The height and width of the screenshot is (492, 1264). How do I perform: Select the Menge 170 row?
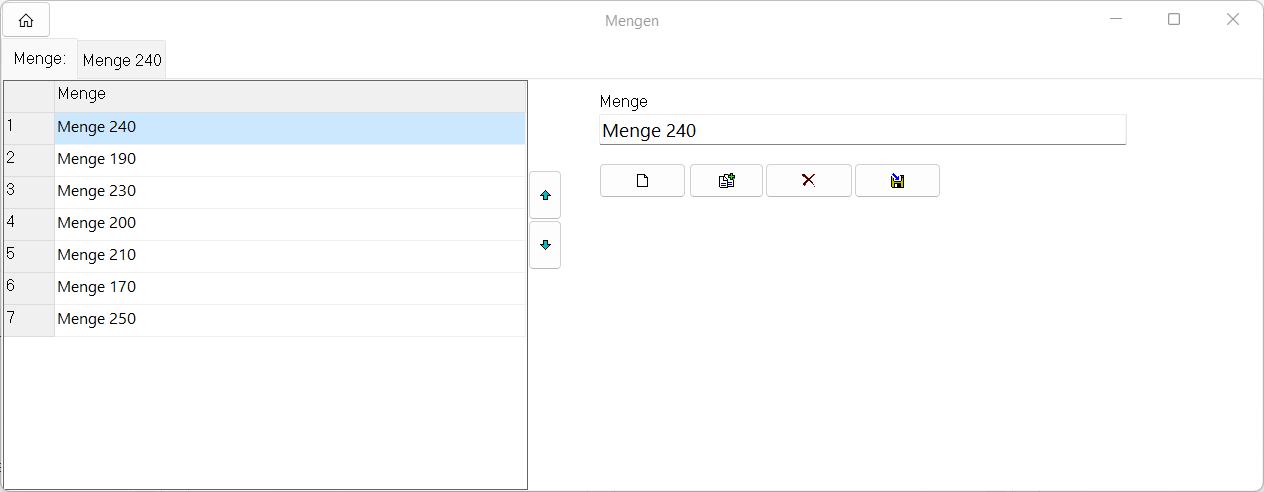[290, 288]
